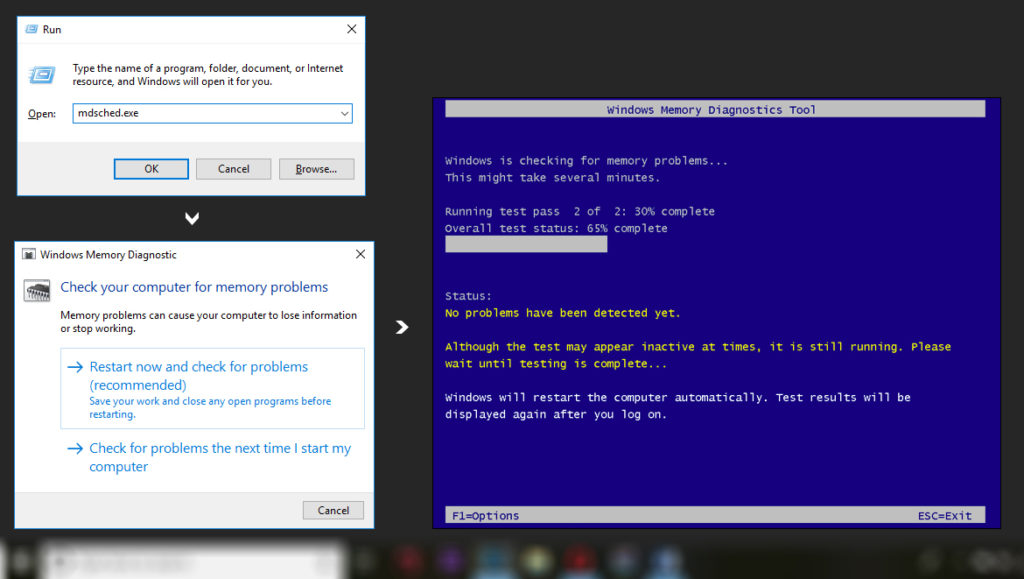Click the blue program icon in the Run dialog
This screenshot has height=579, width=1024.
point(40,74)
